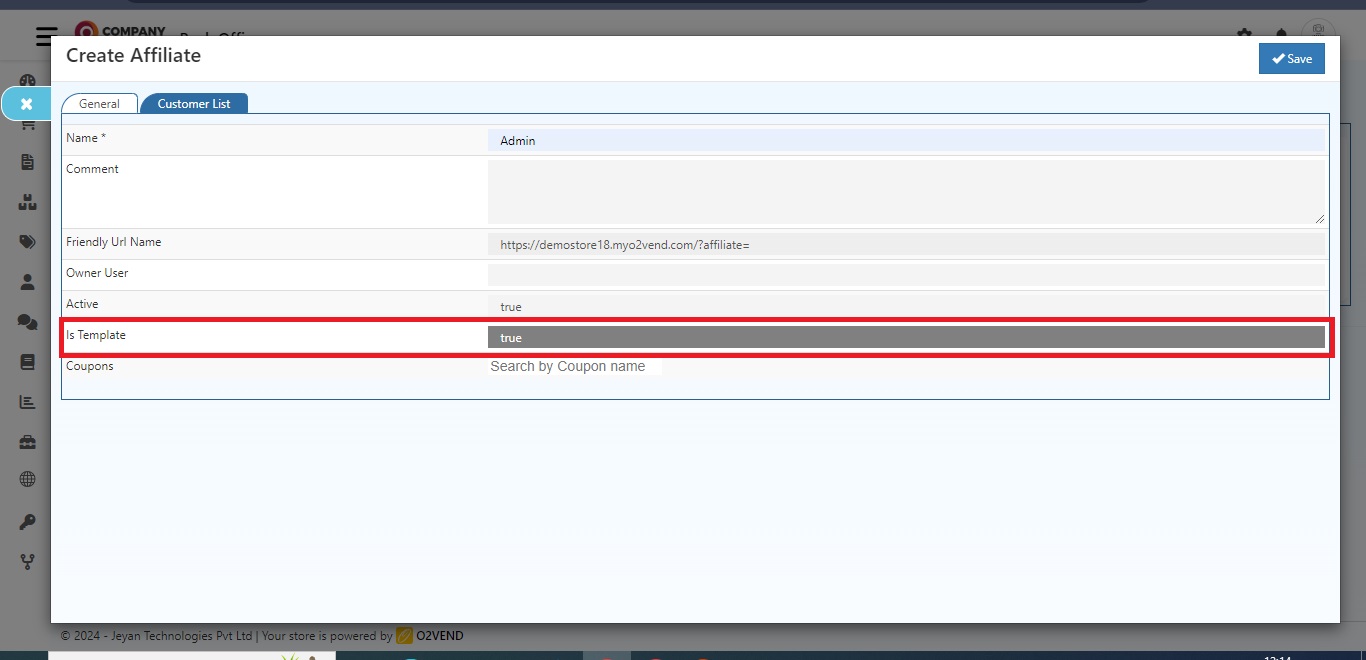Click the toolbox icon in the sidebar
This screenshot has width=1366, height=660.
[27, 441]
